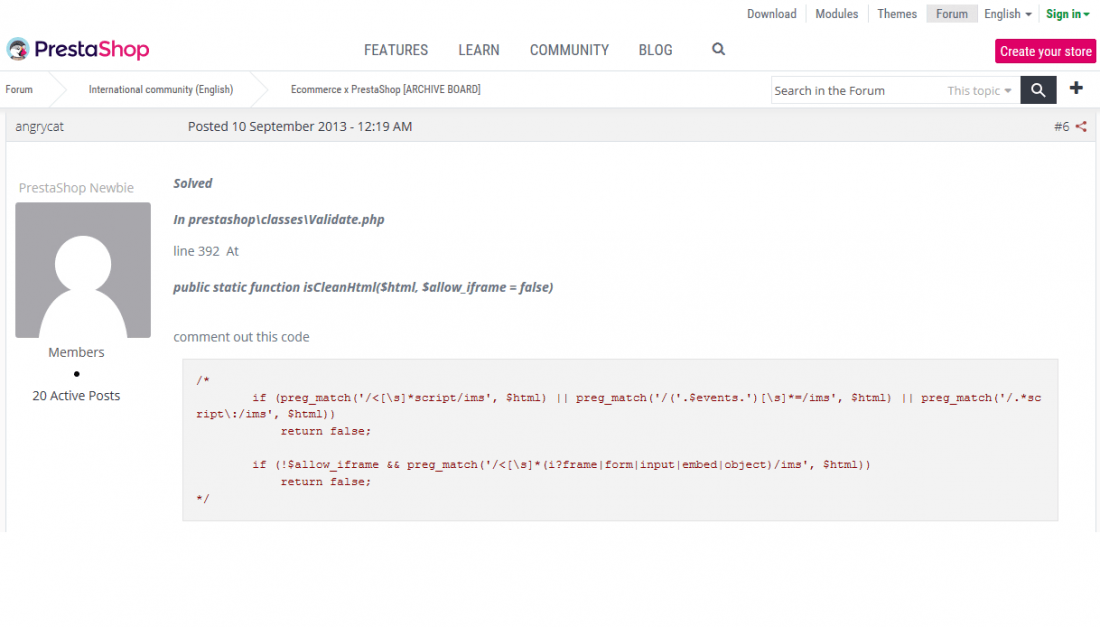Screen dimensions: 1100x627
Task: Open International community (English) breadcrumb
Action: [161, 90]
